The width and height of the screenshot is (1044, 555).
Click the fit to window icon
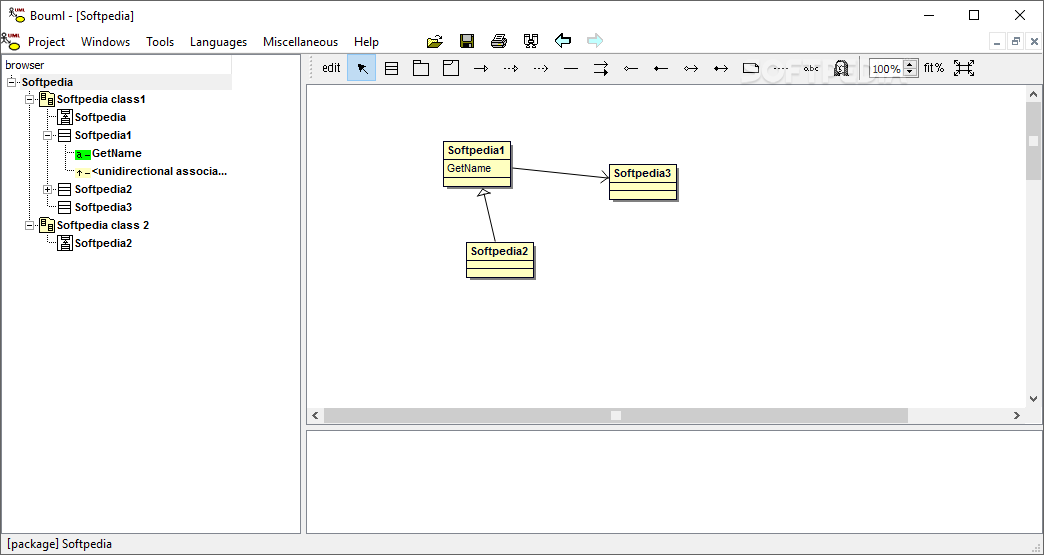(963, 68)
